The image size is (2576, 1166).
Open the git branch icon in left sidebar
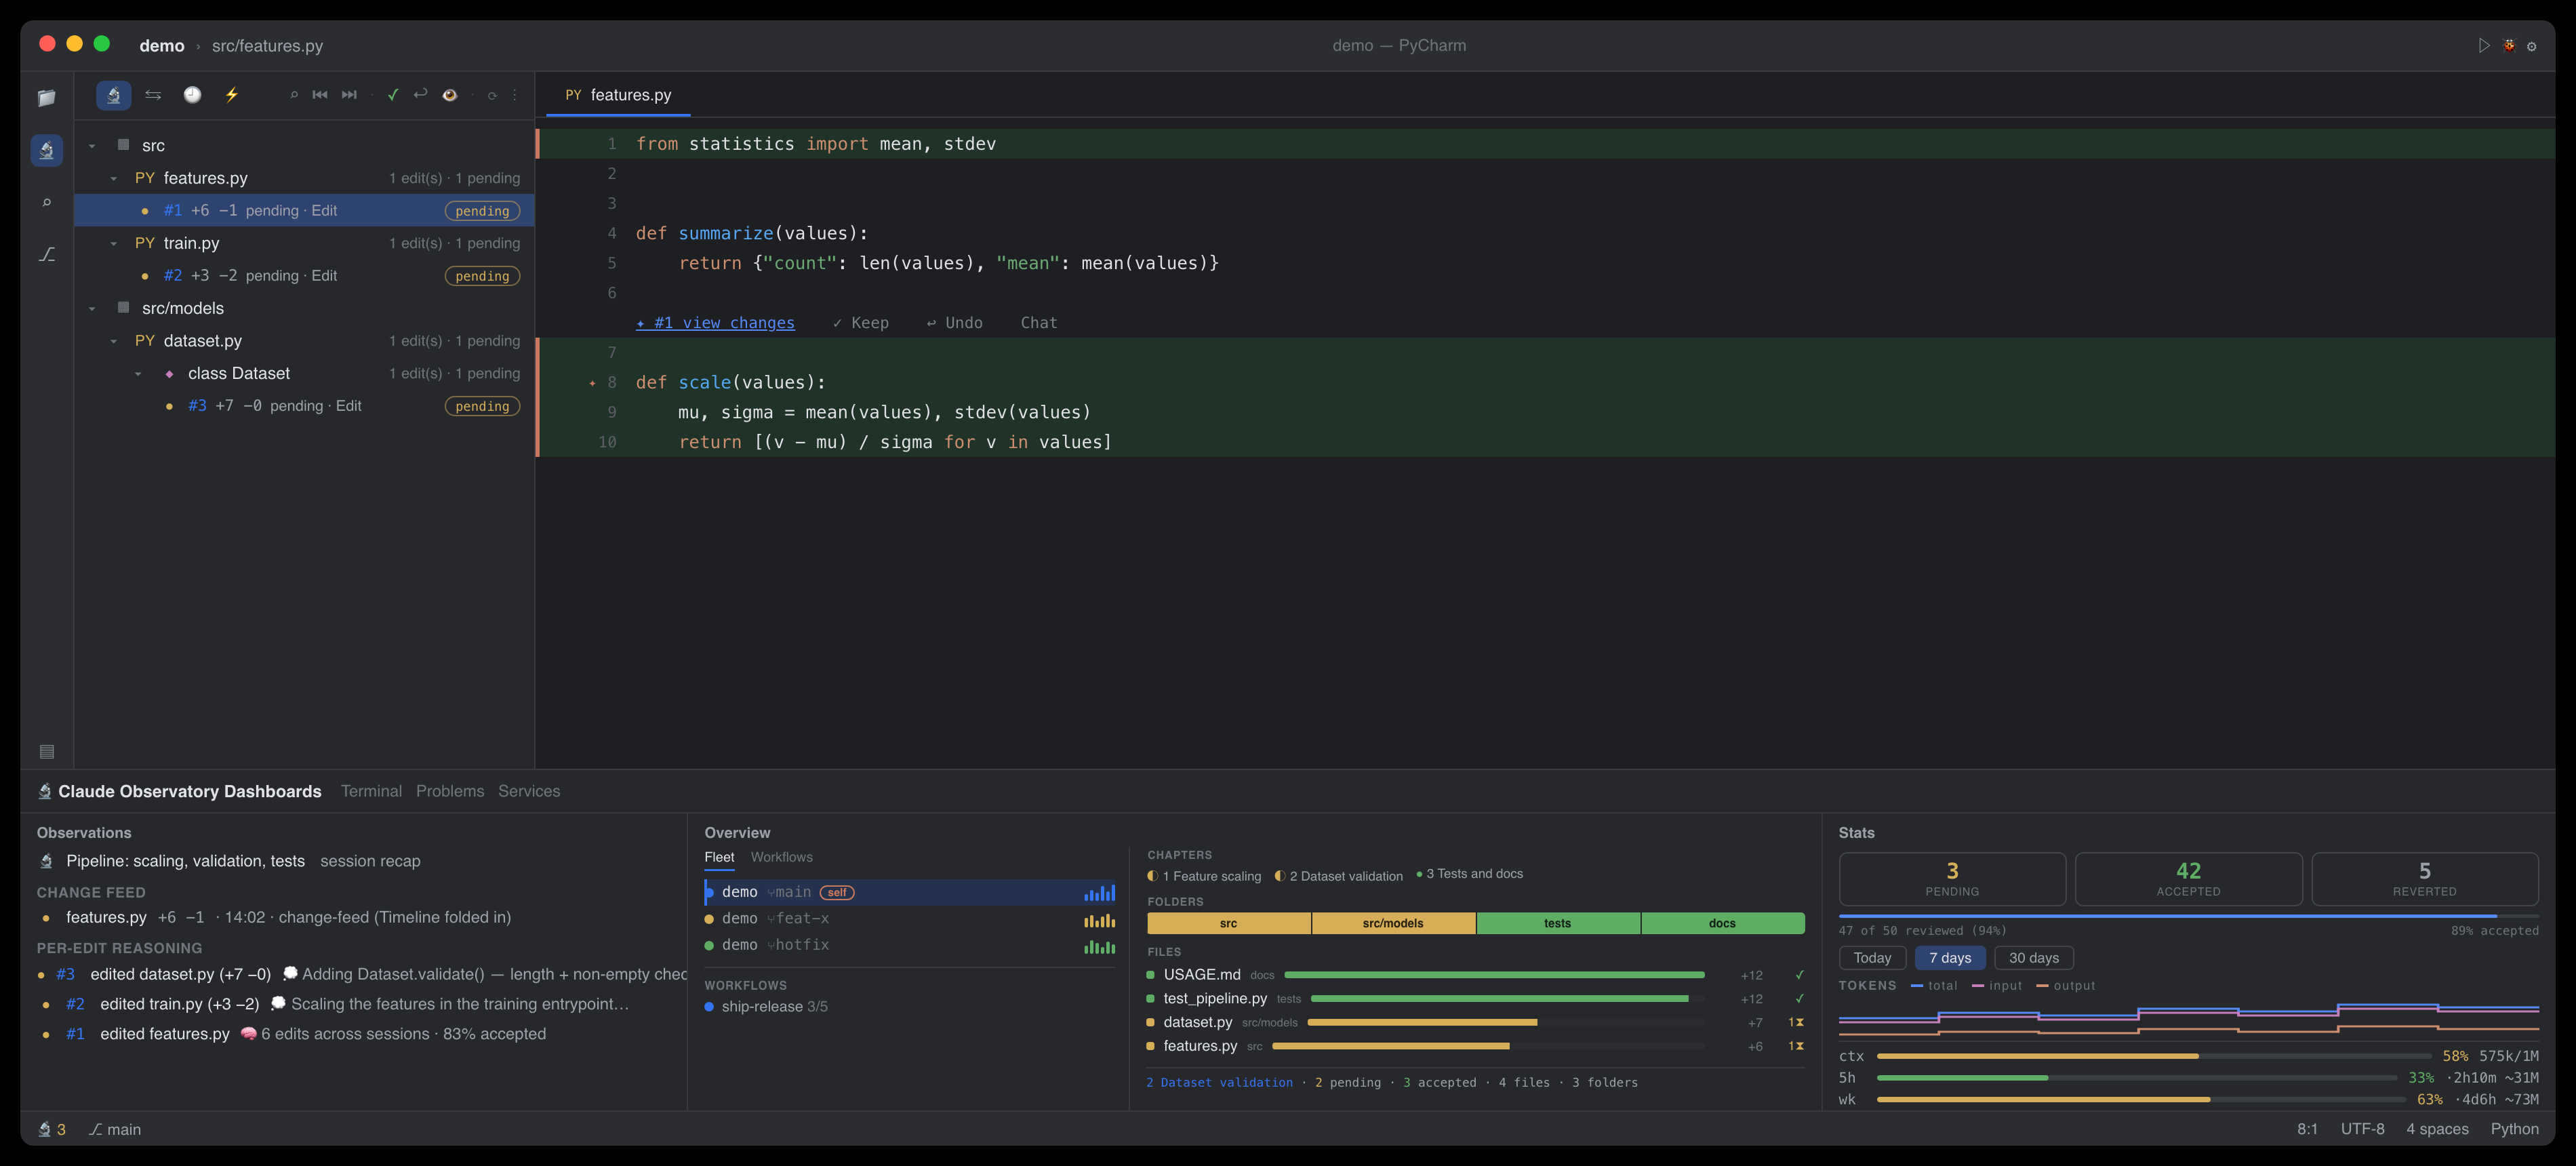click(x=46, y=254)
